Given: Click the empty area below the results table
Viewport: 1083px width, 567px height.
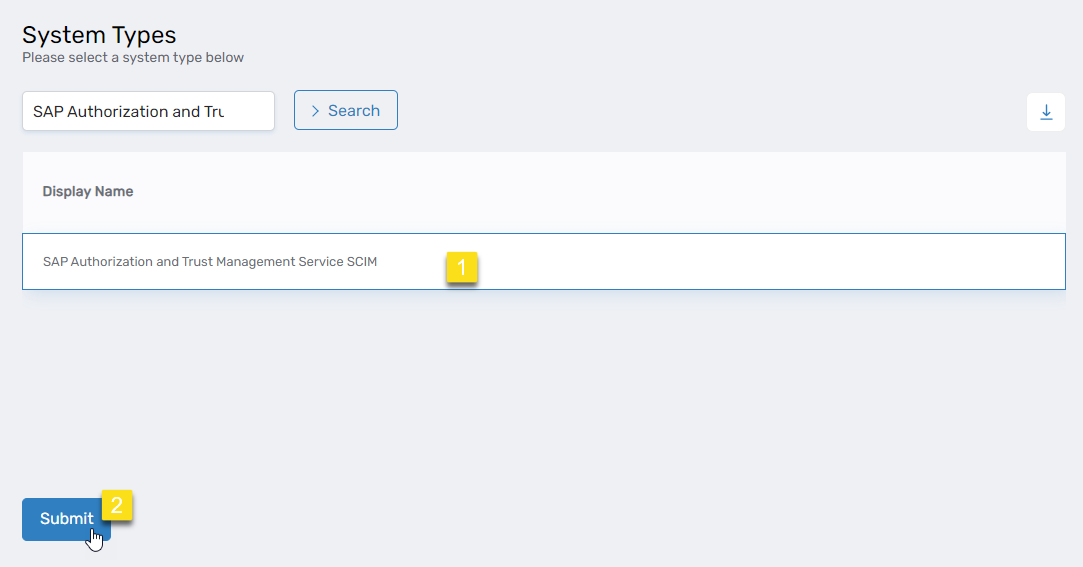Looking at the screenshot, I should (540, 390).
